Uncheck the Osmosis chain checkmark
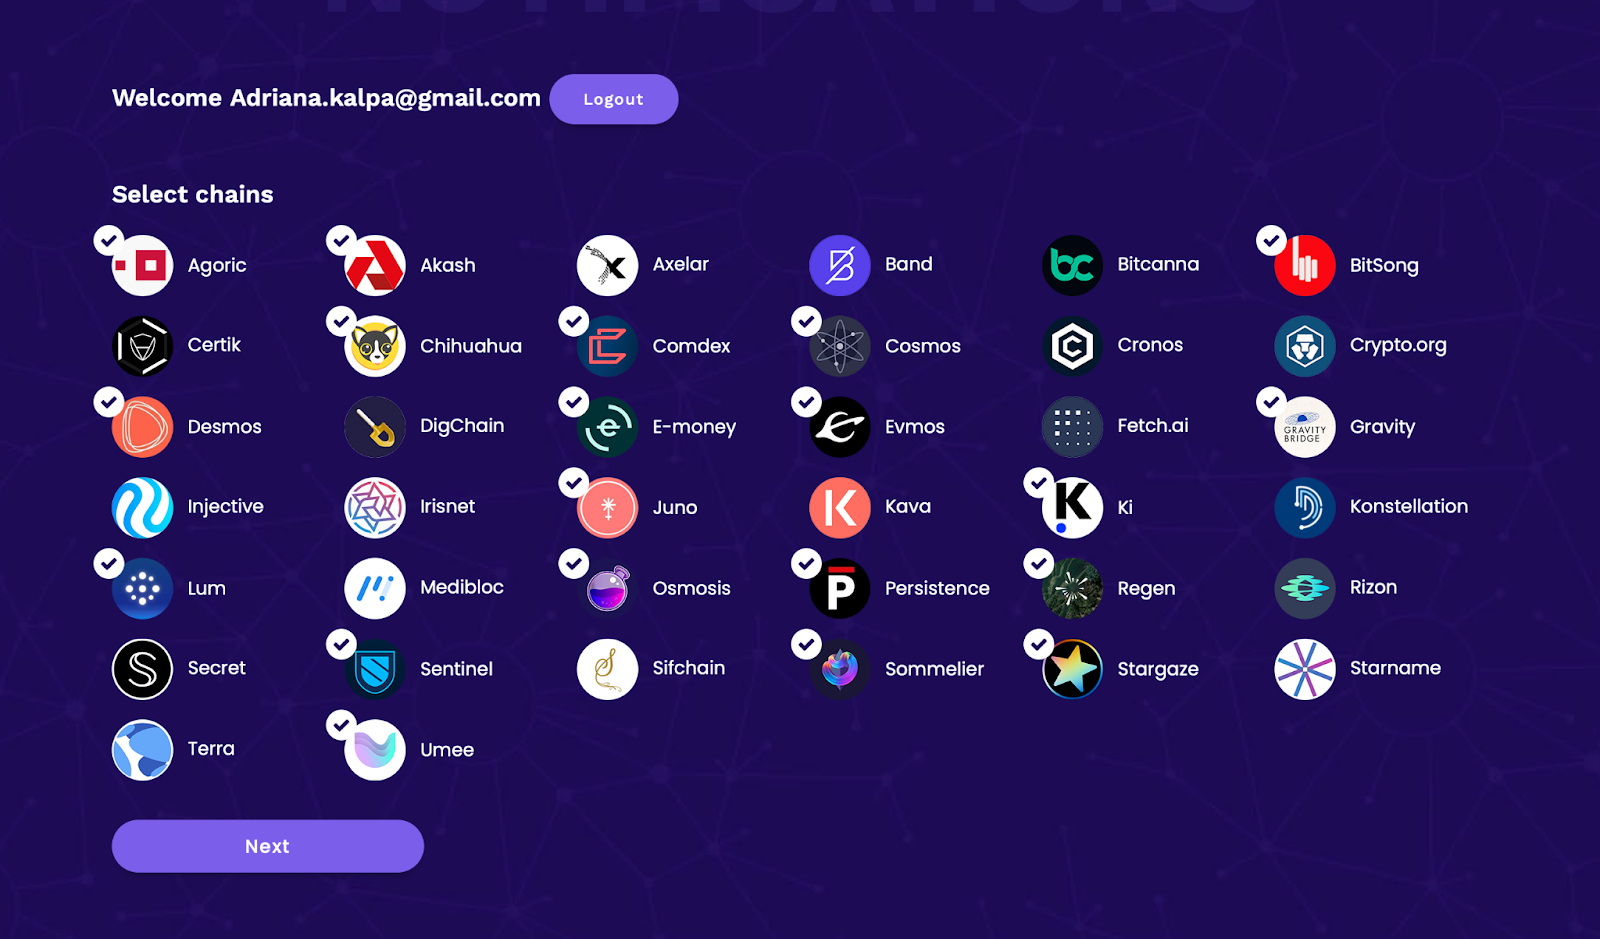The width and height of the screenshot is (1600, 939). click(x=573, y=563)
